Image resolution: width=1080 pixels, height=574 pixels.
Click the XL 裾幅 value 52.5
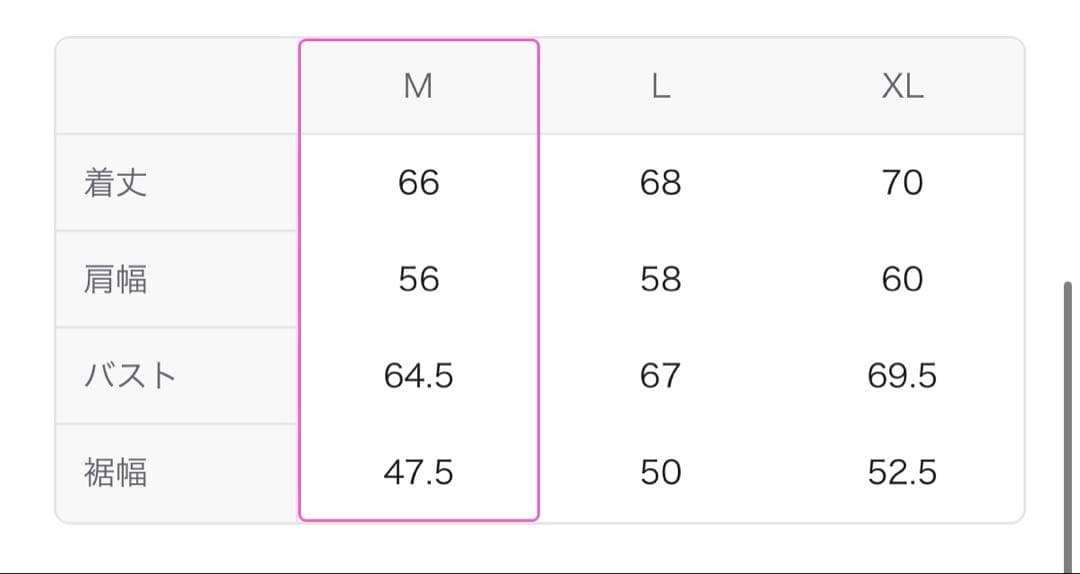coord(902,472)
